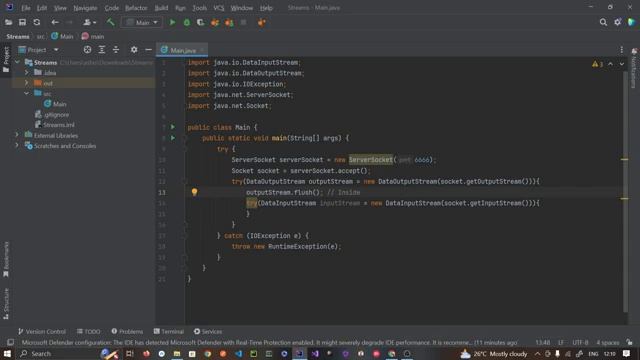The image size is (640, 360).
Task: Close the Main.java tab
Action: [x=202, y=50]
